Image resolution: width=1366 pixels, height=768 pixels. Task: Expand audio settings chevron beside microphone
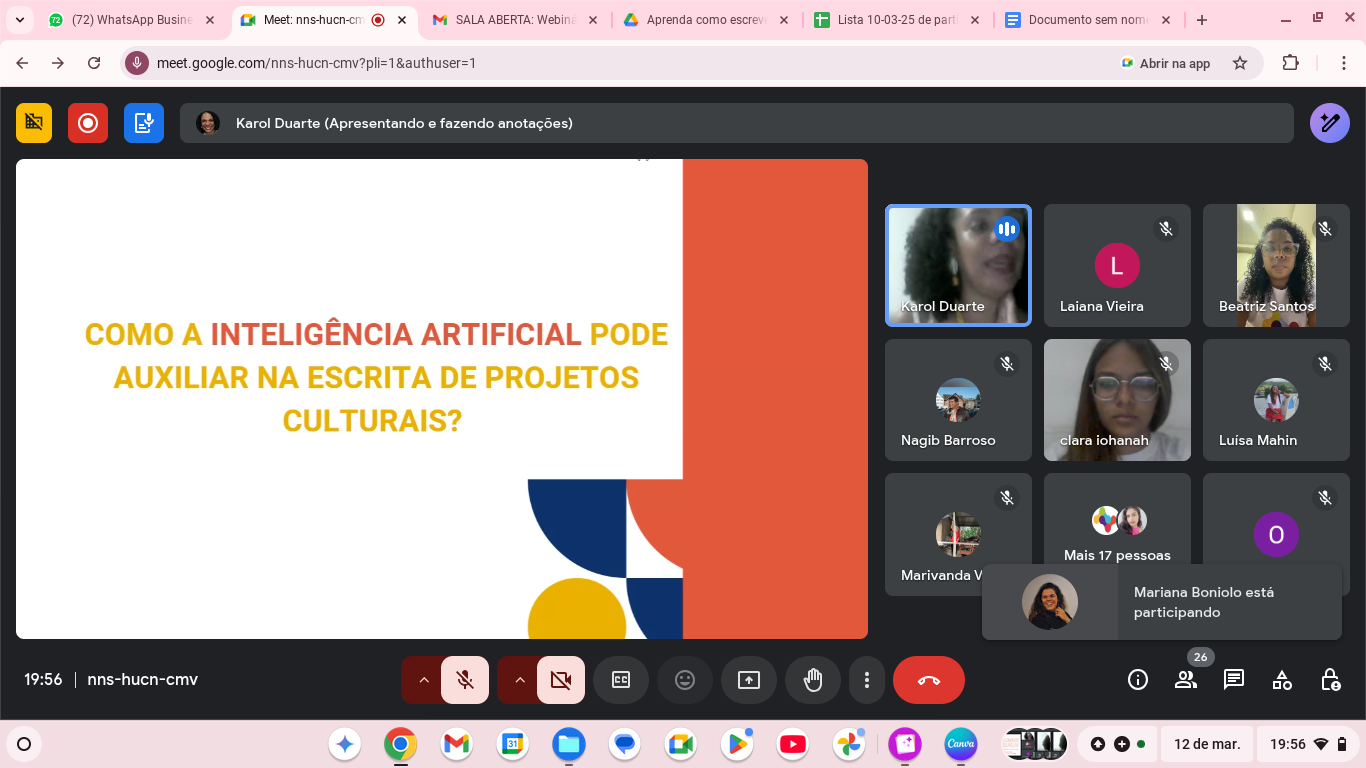pyautogui.click(x=424, y=680)
